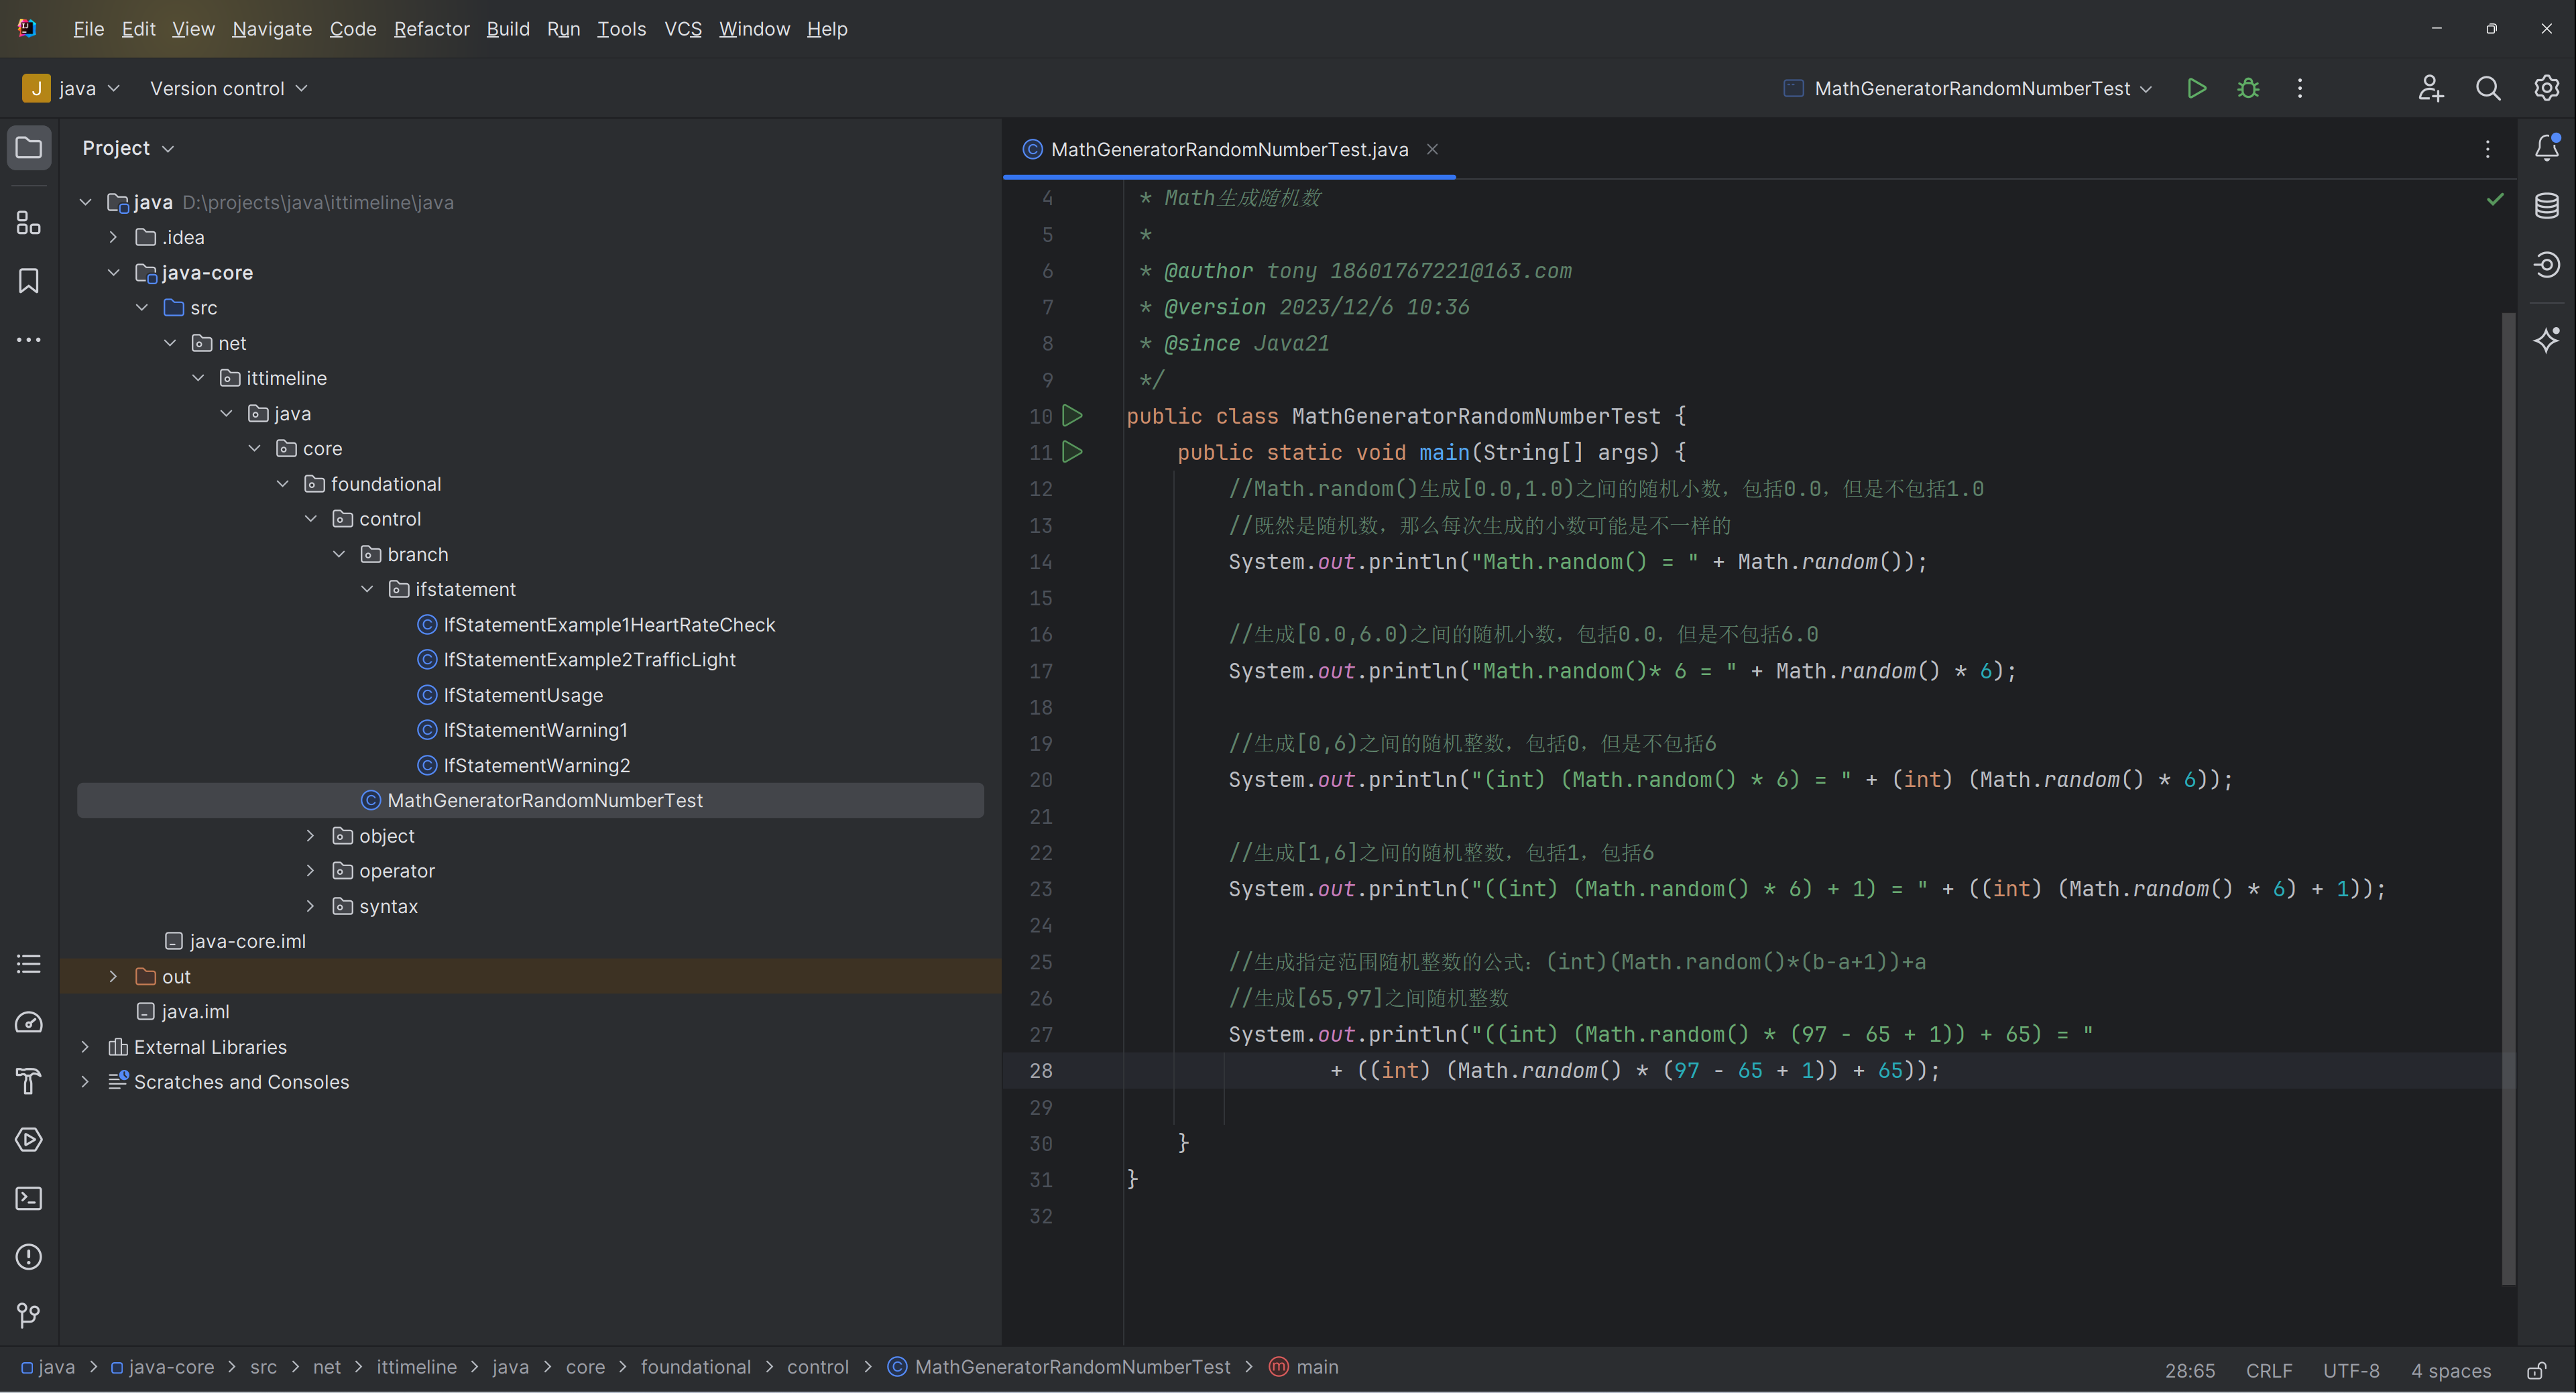Select the MathGeneratorRandomNumberTest.java editor tab

(1228, 149)
